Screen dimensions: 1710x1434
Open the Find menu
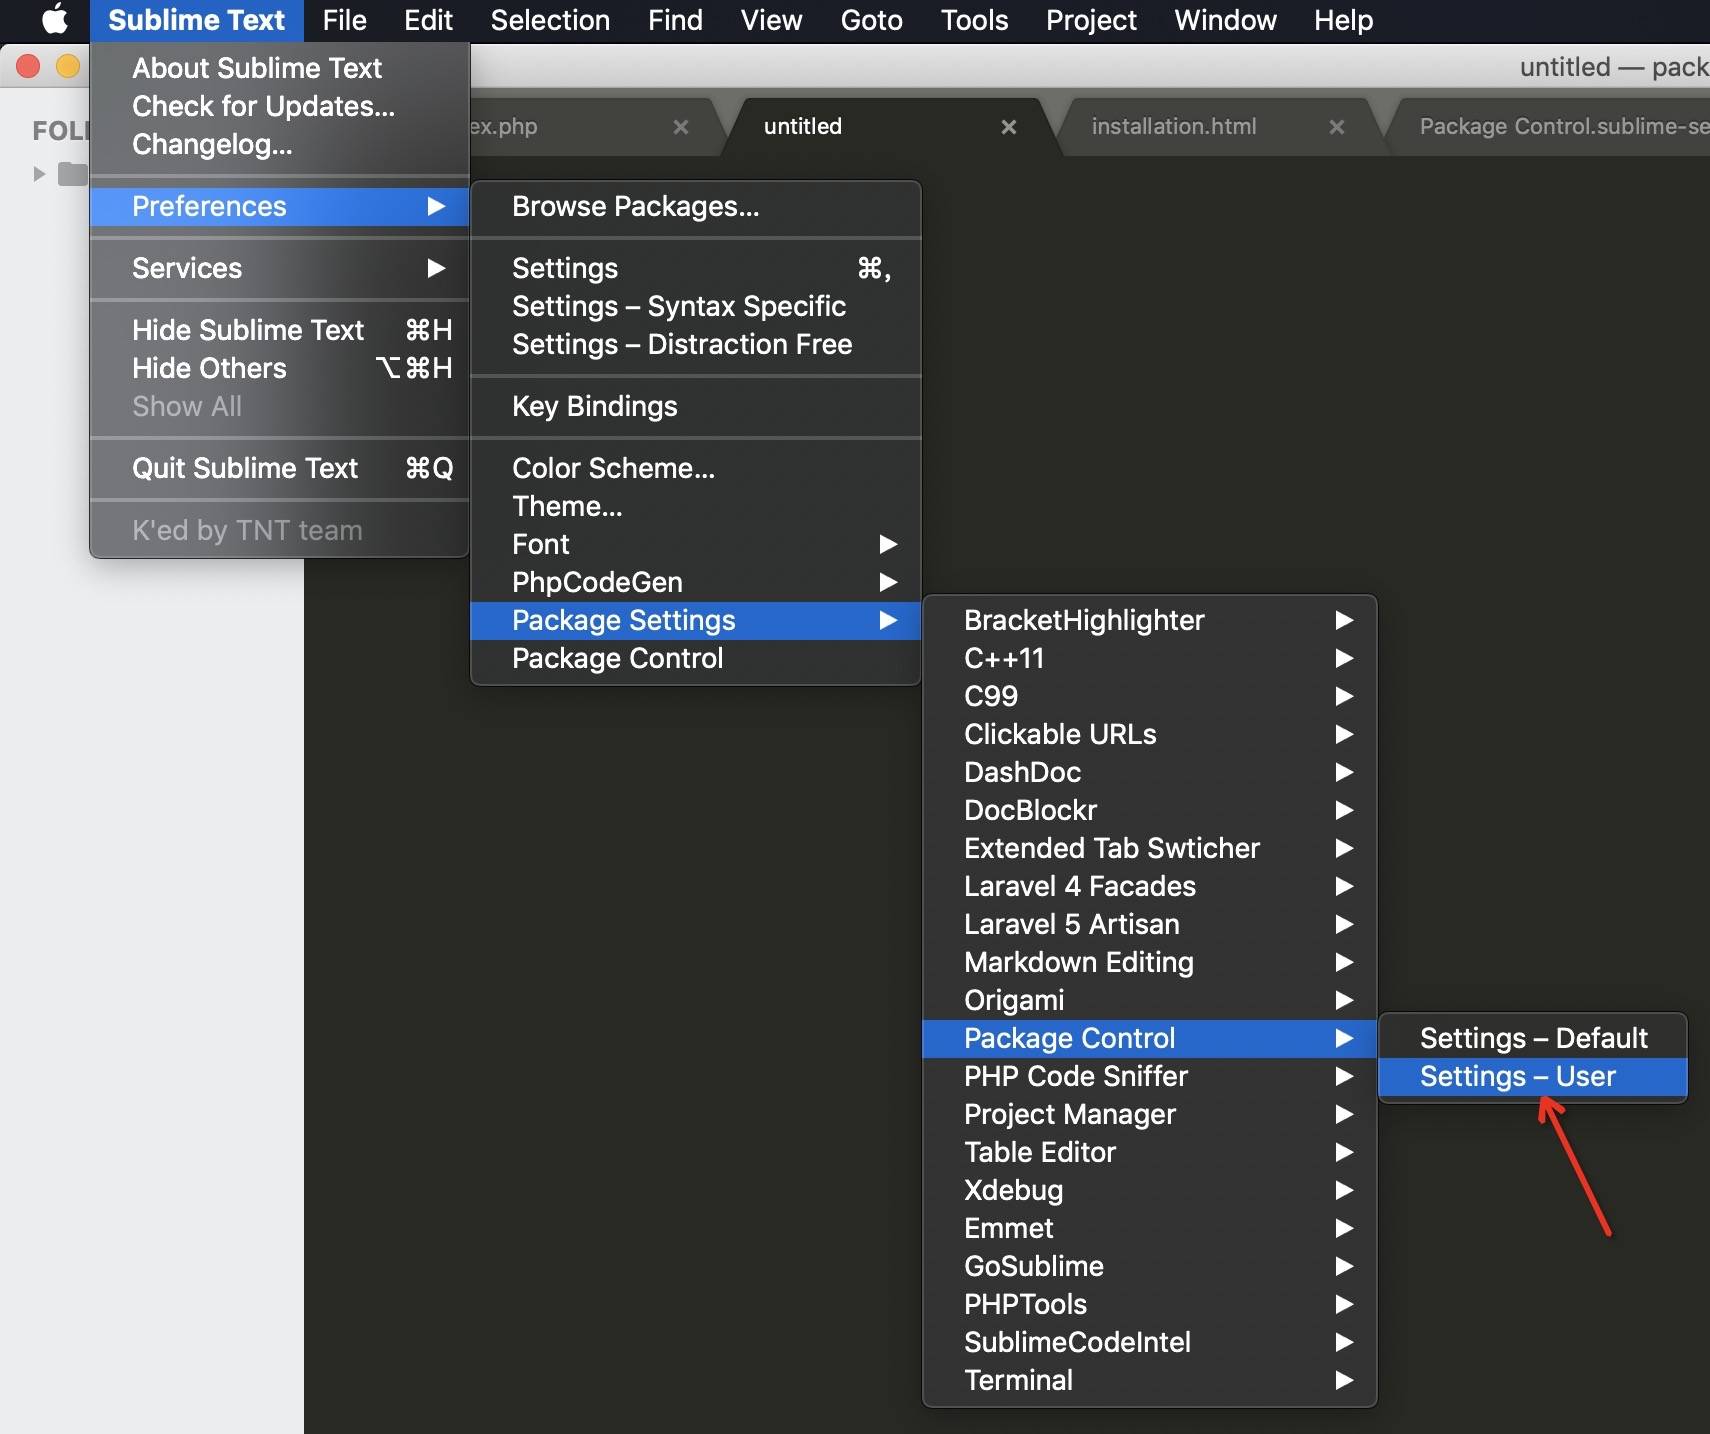pos(675,20)
